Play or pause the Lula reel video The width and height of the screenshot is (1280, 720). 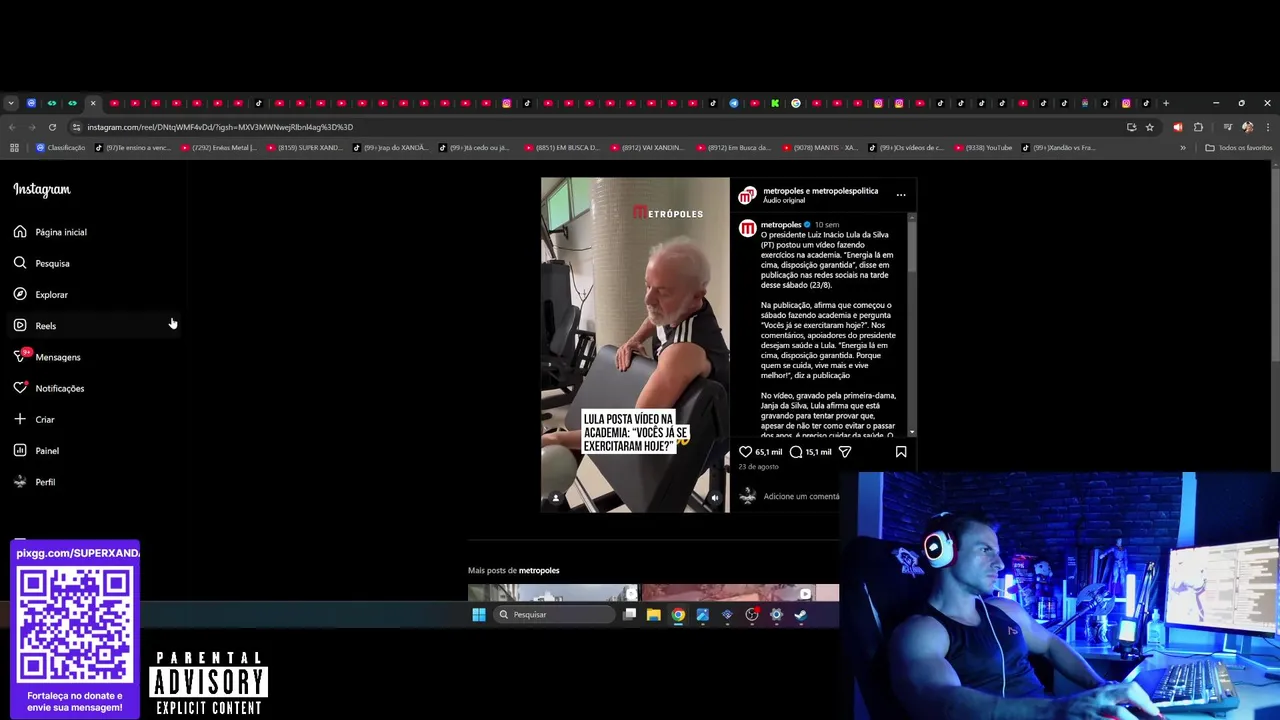click(635, 345)
